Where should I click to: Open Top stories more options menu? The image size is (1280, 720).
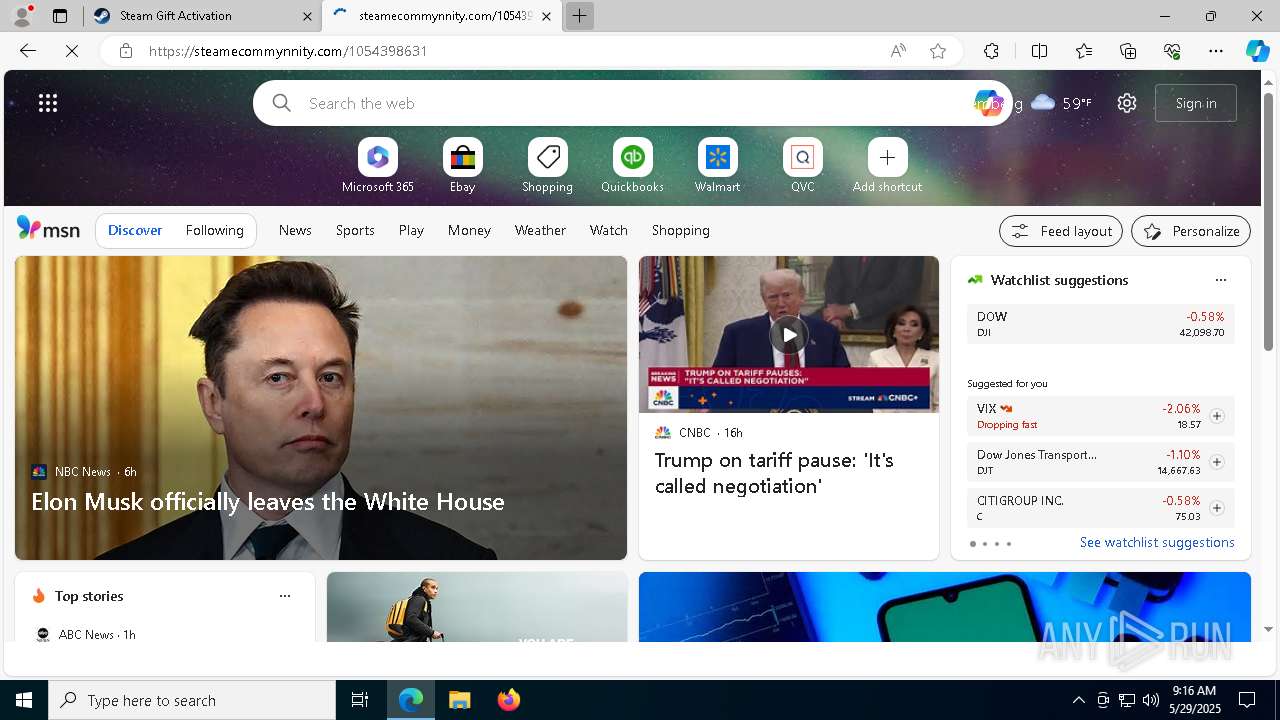[285, 596]
